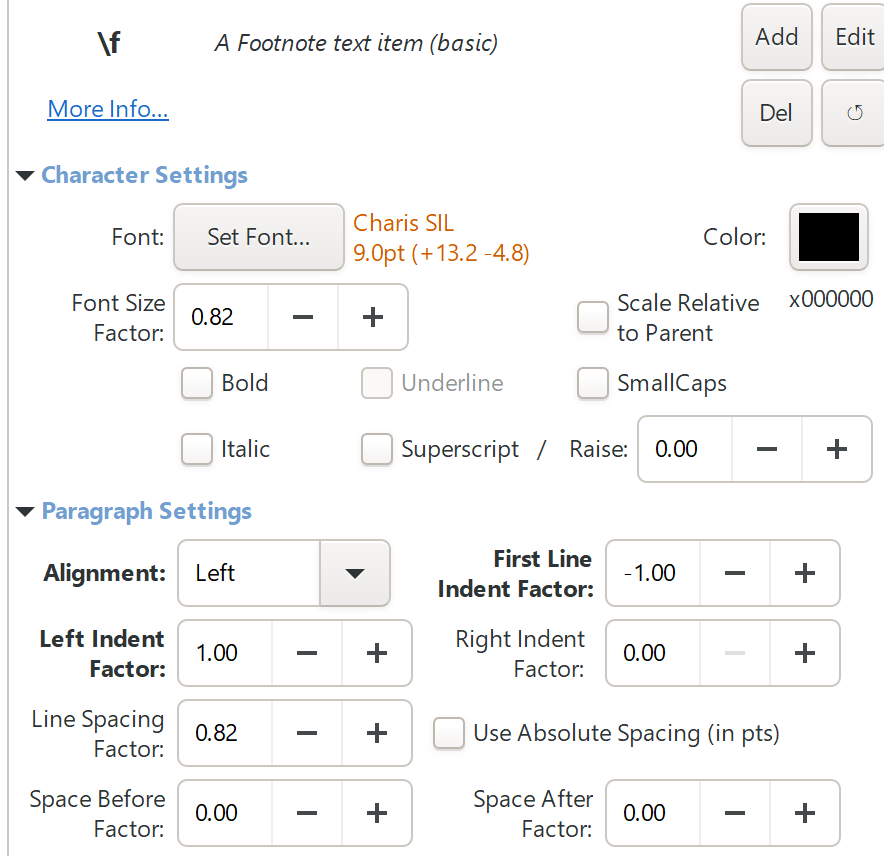Increase the Raise value for superscript

837,449
